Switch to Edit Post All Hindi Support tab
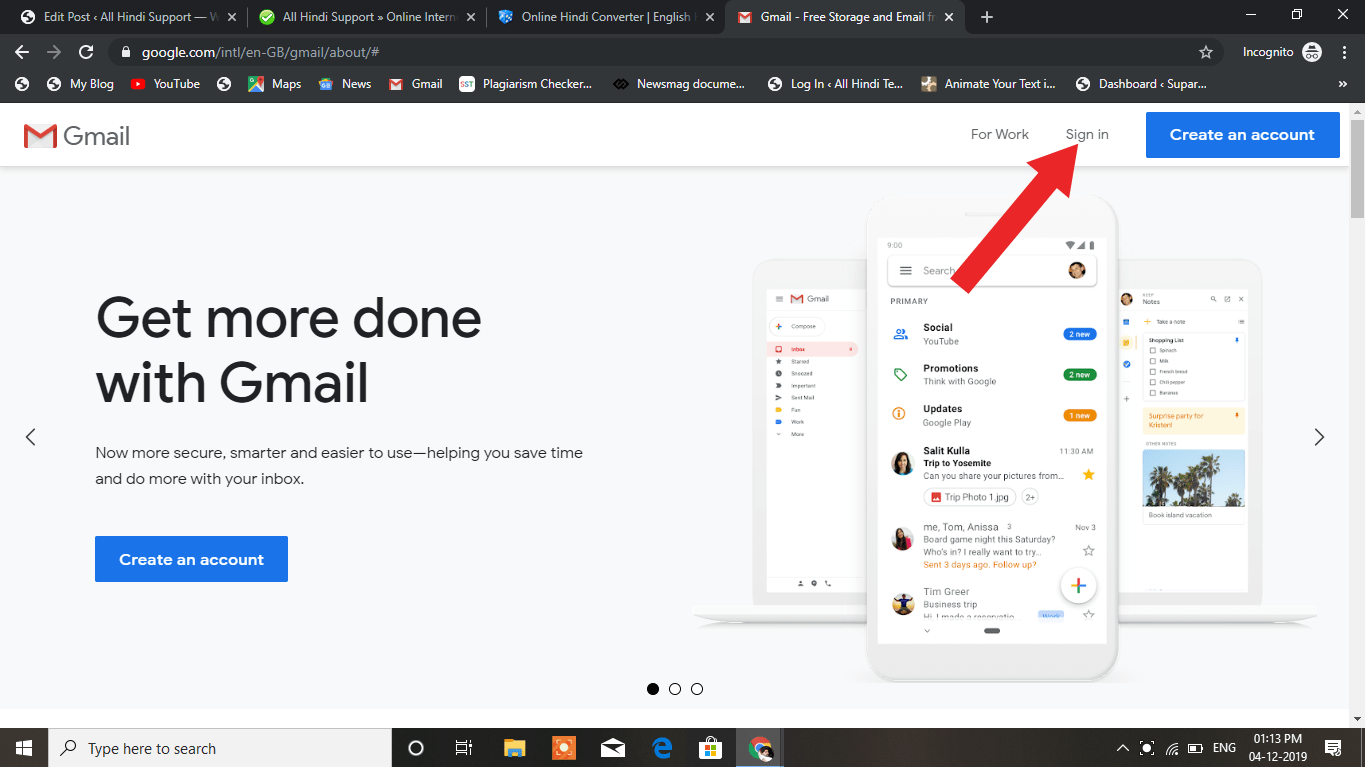Screen dimensions: 1365x767 tap(128, 17)
